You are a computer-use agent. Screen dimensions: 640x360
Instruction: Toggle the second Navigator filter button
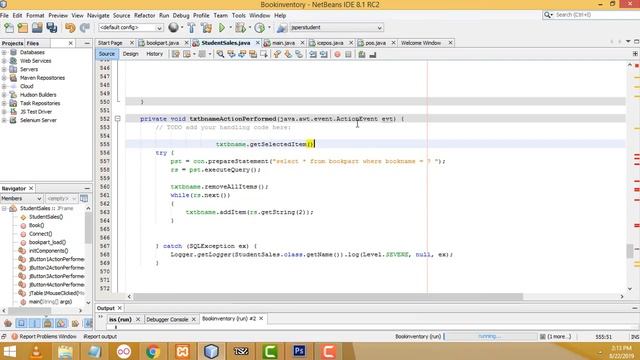[x=21, y=323]
